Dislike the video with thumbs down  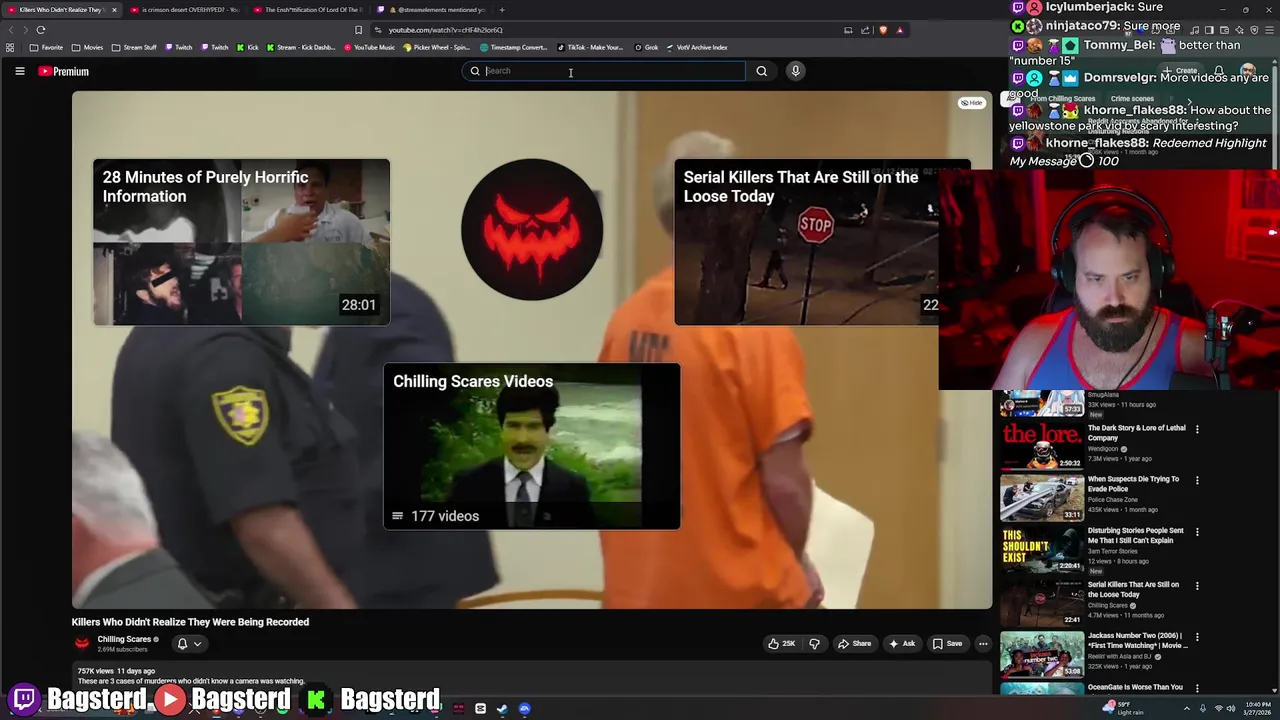point(814,644)
